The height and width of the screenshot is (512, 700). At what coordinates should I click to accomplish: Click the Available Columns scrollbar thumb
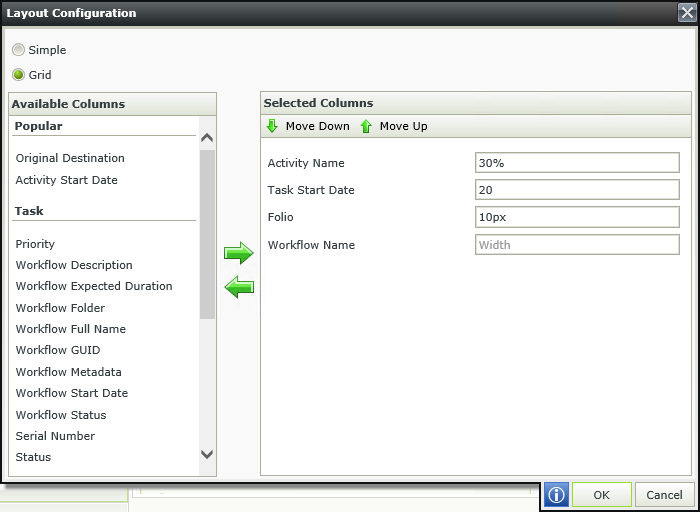pyautogui.click(x=207, y=234)
